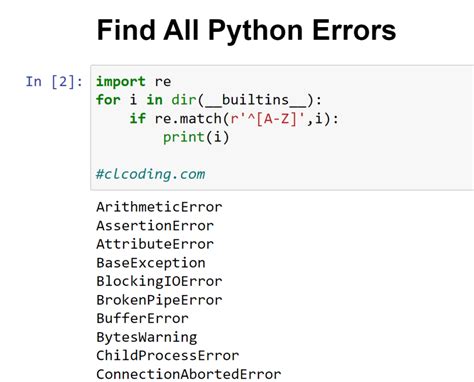Screen dimensions: 474x382
Task: Select BytesWarning output line
Action: pos(146,337)
